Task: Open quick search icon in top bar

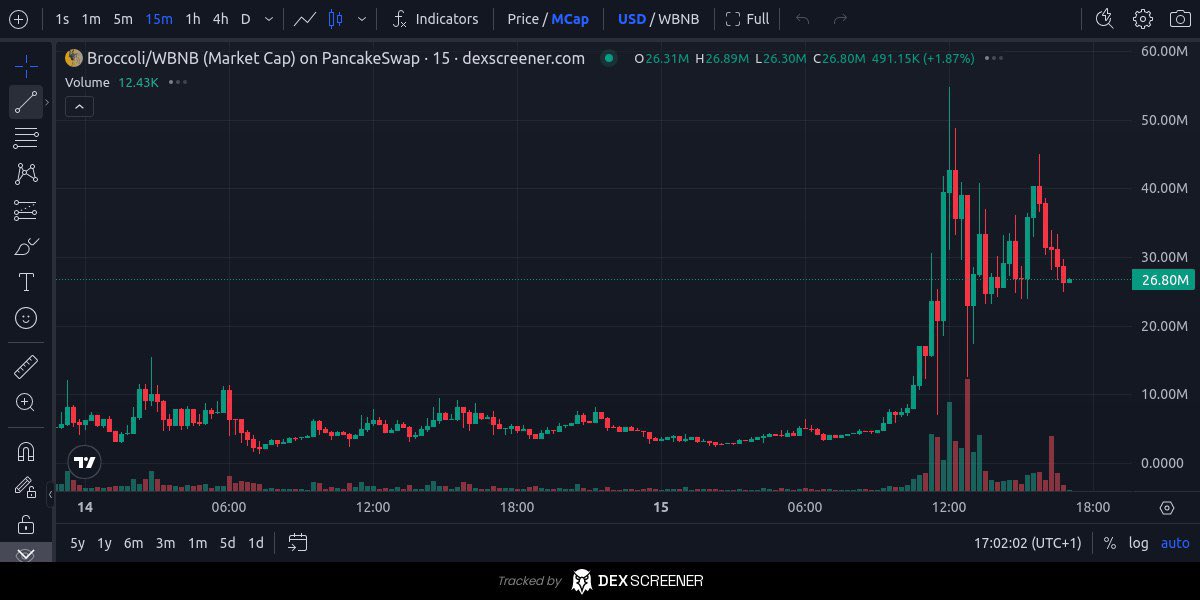Action: (x=1104, y=19)
